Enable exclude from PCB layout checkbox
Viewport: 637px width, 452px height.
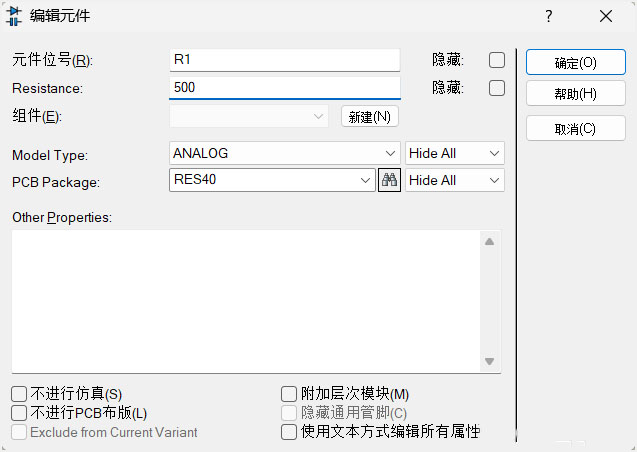point(19,412)
